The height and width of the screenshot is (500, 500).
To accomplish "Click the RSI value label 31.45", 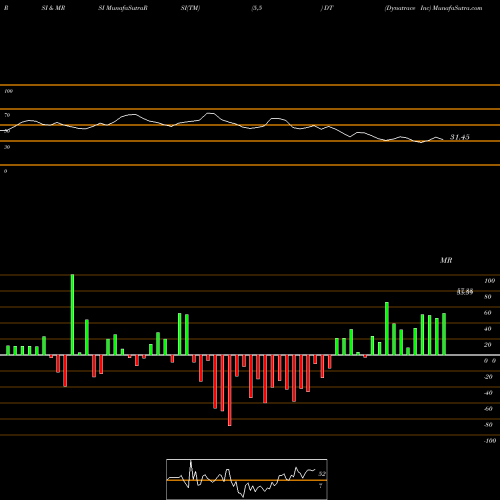I will pyautogui.click(x=460, y=137).
